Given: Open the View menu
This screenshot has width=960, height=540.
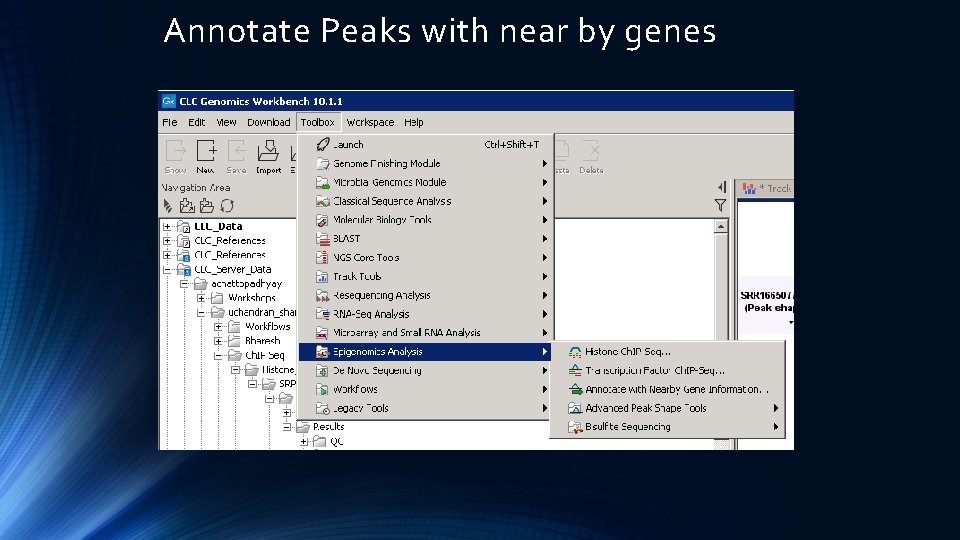Looking at the screenshot, I should click(226, 122).
